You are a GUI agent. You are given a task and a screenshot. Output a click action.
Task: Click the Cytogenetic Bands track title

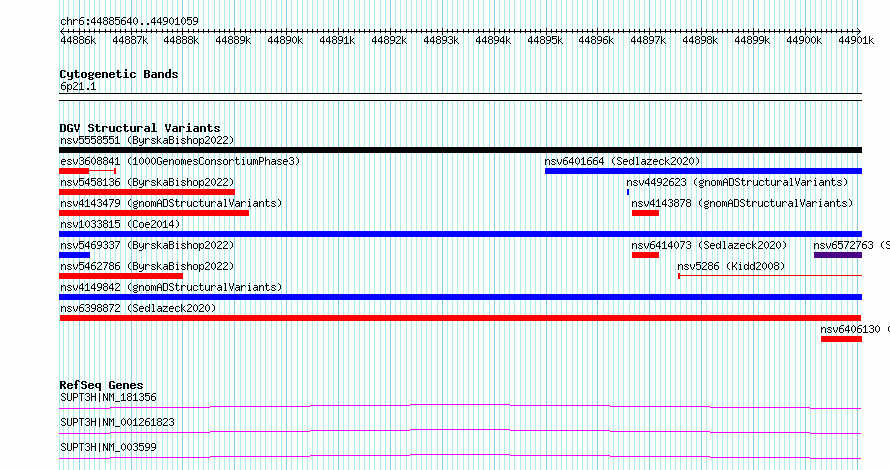119,74
